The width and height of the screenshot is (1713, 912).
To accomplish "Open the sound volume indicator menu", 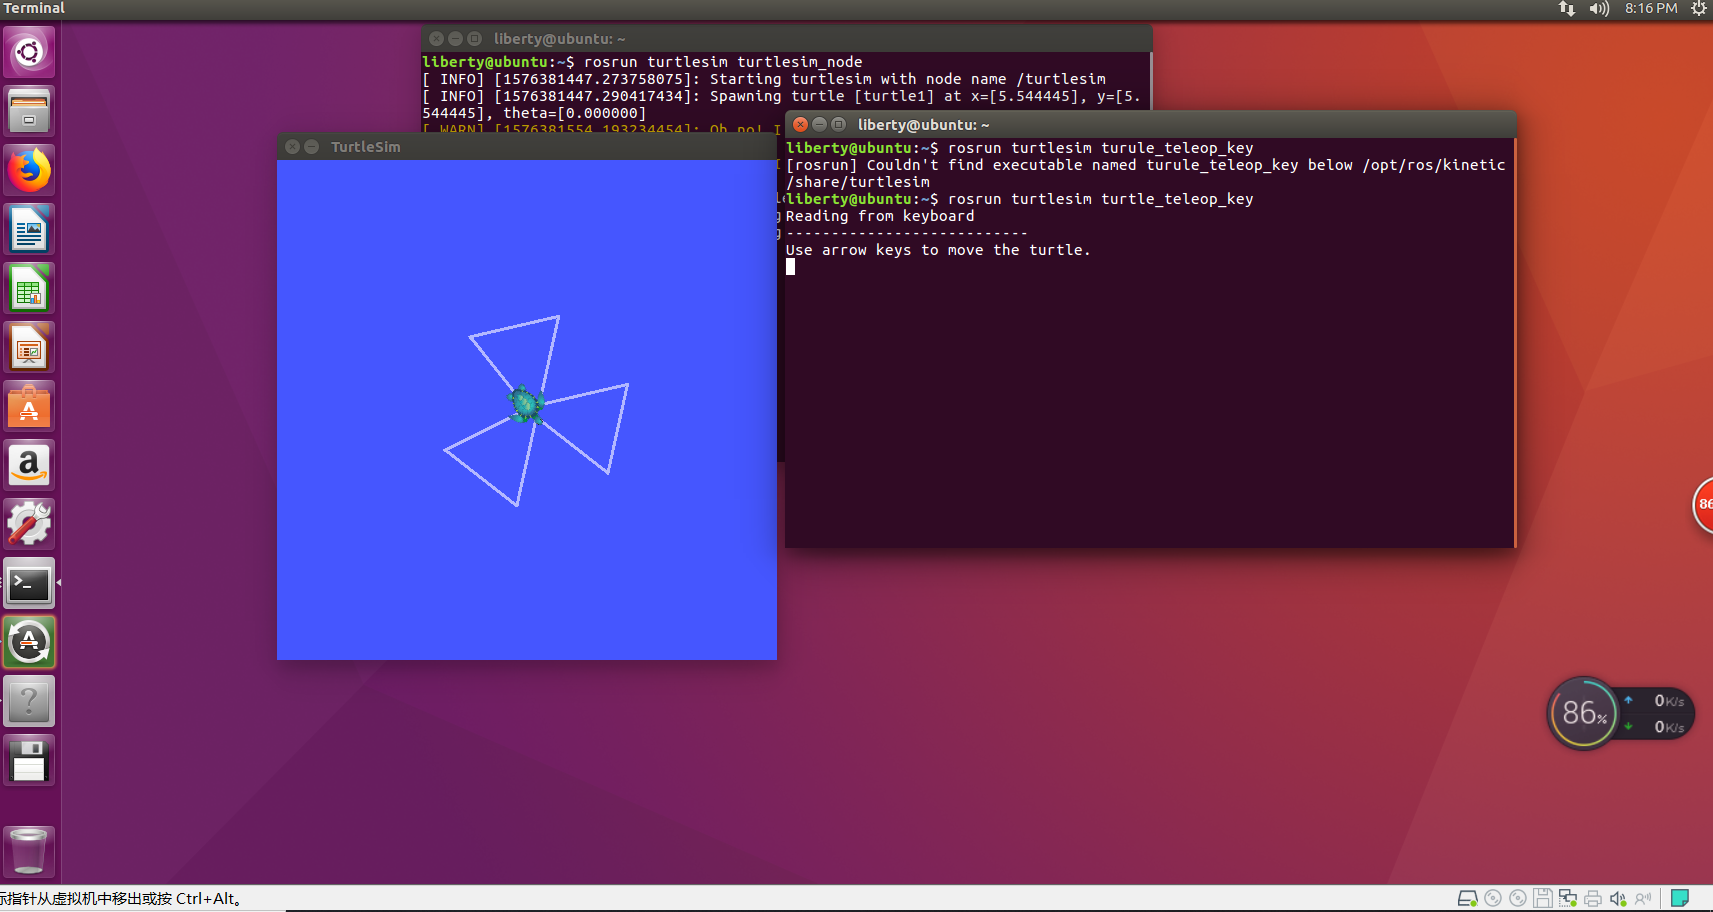I will [x=1599, y=9].
